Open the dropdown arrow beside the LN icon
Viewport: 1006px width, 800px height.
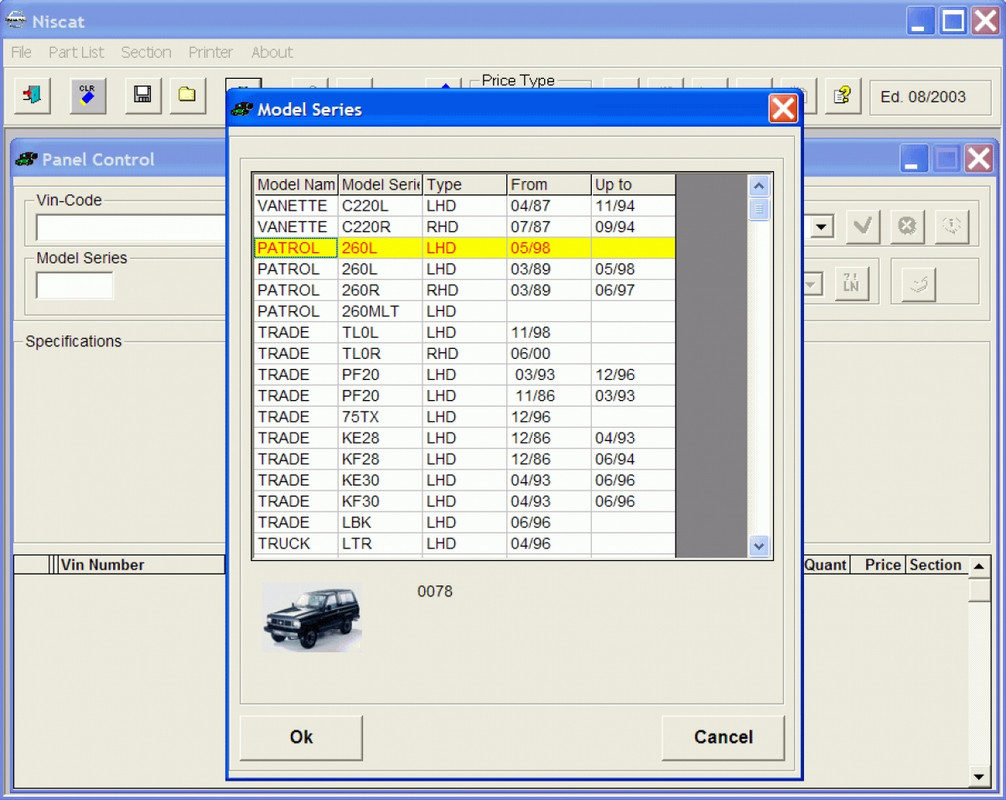tap(812, 284)
